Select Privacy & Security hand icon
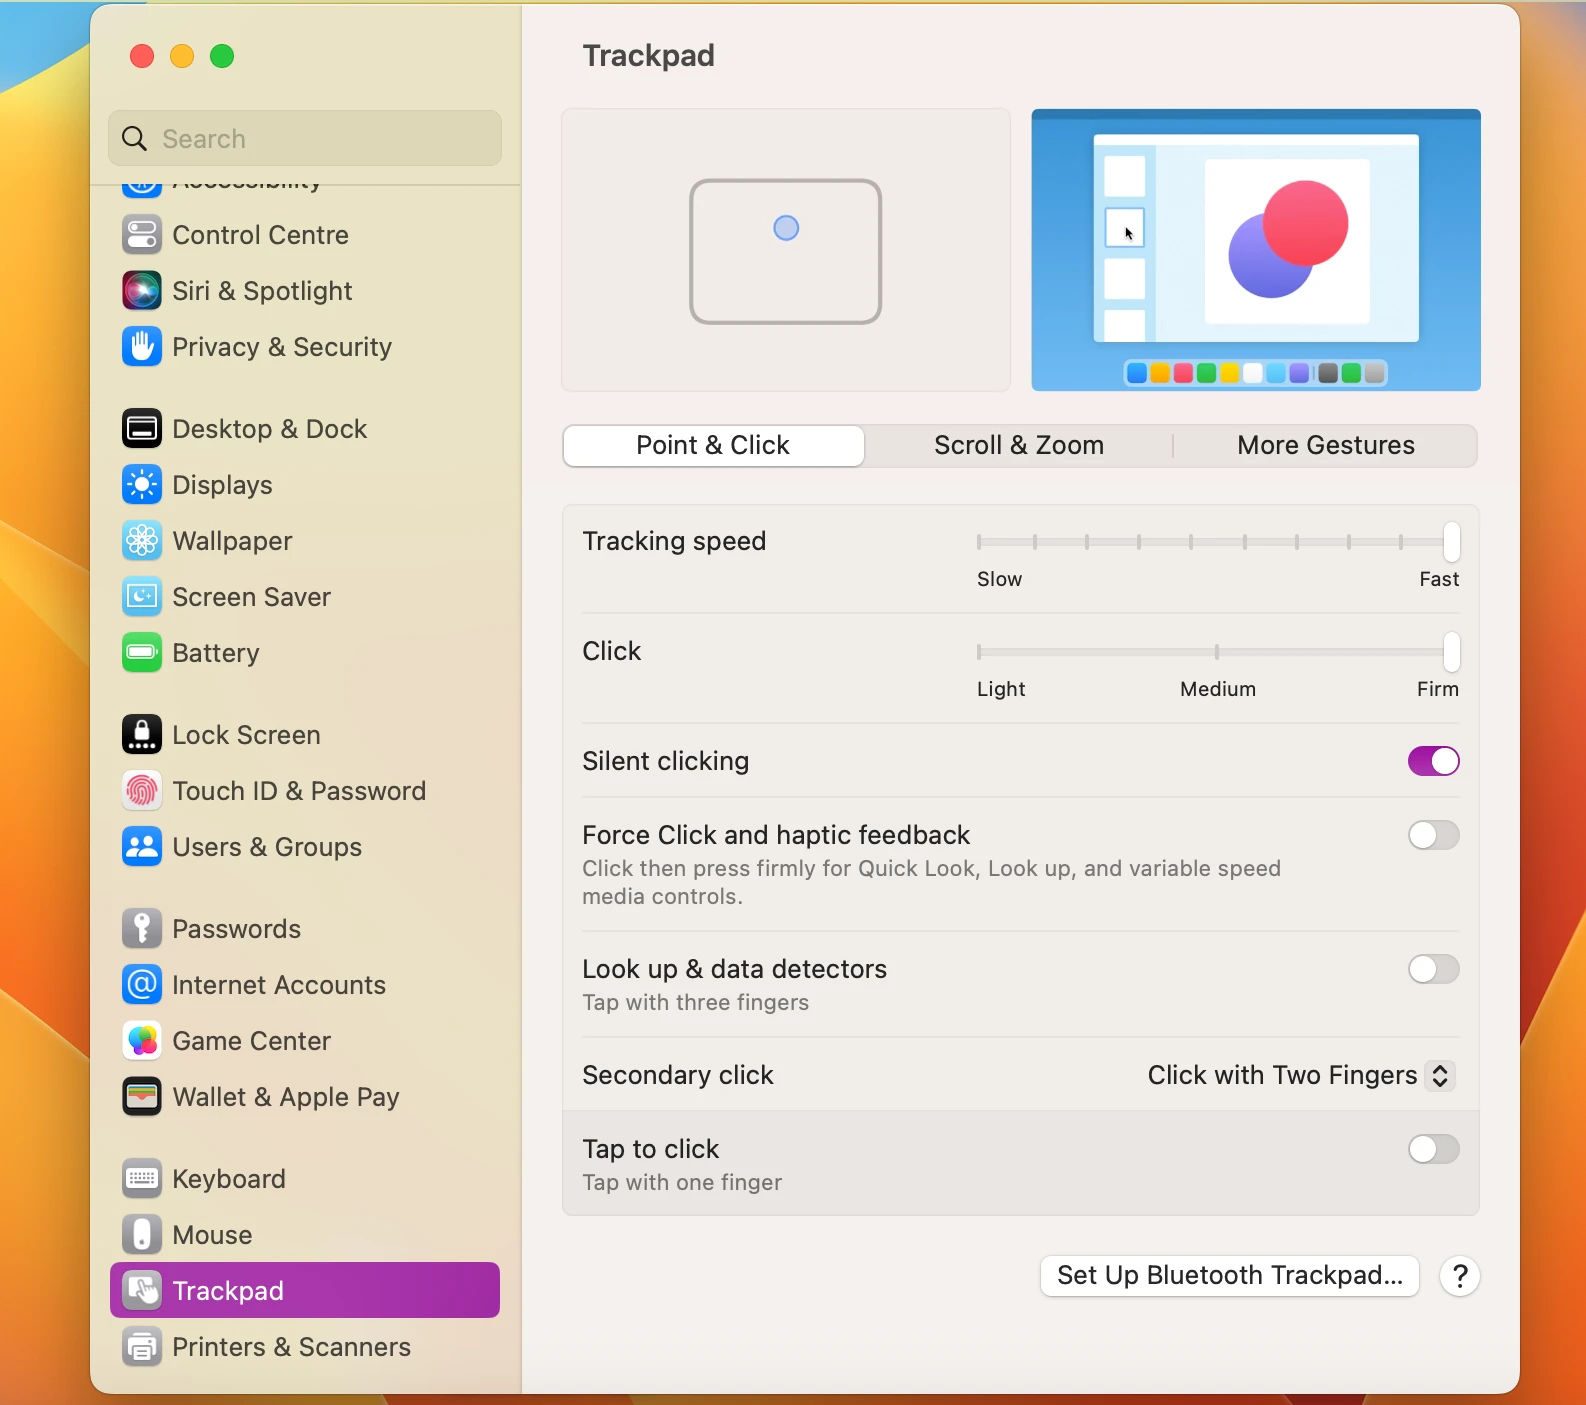This screenshot has width=1586, height=1405. click(141, 347)
